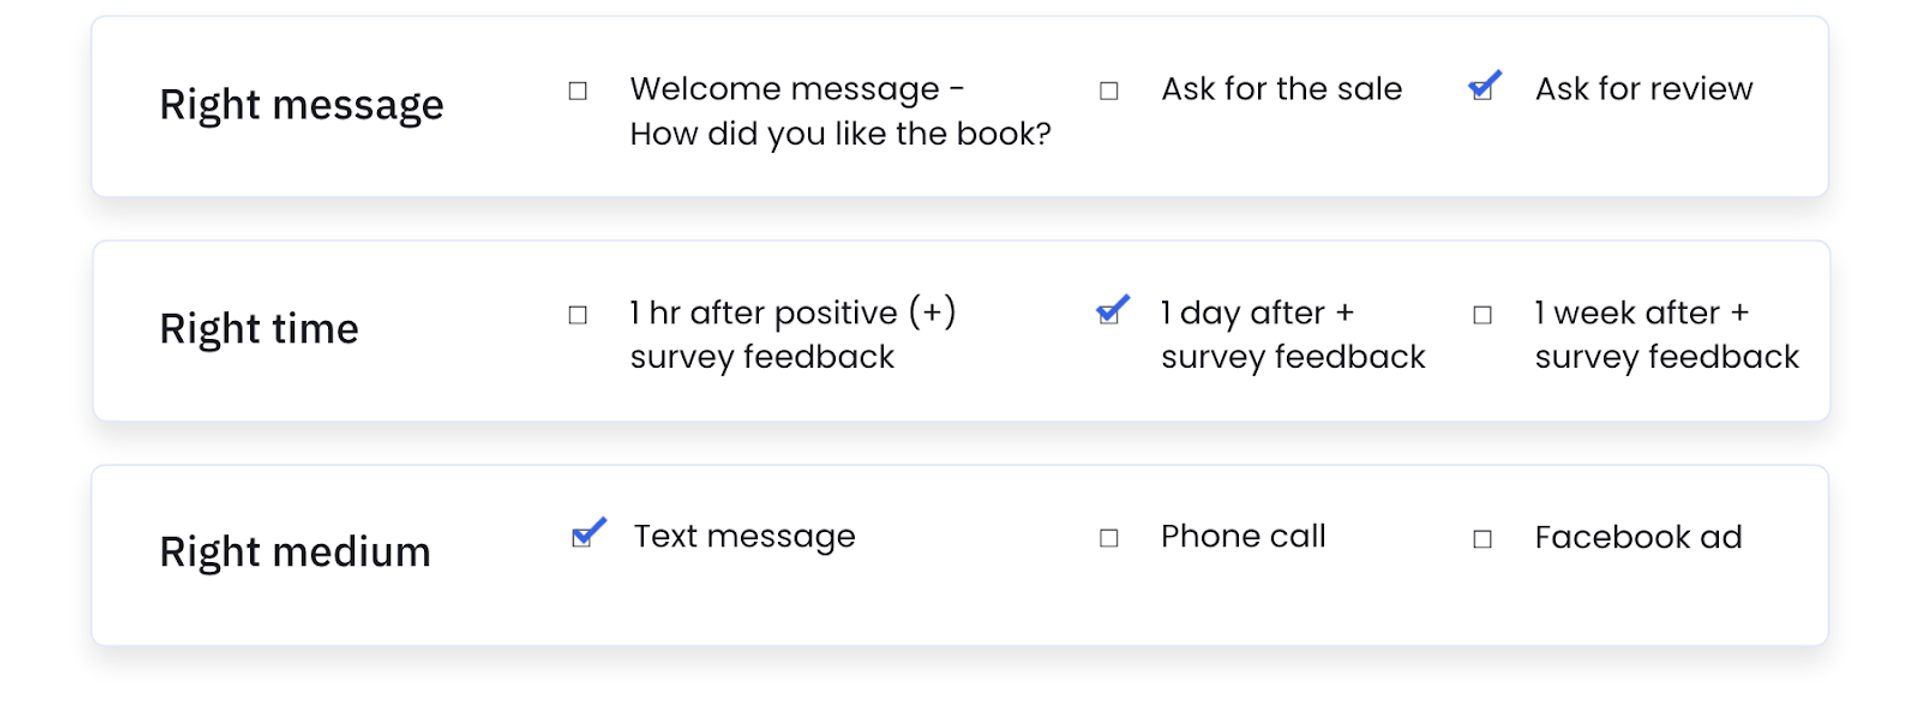Click the 'Facebook ad' option label
The image size is (1920, 706).
[x=1638, y=538]
